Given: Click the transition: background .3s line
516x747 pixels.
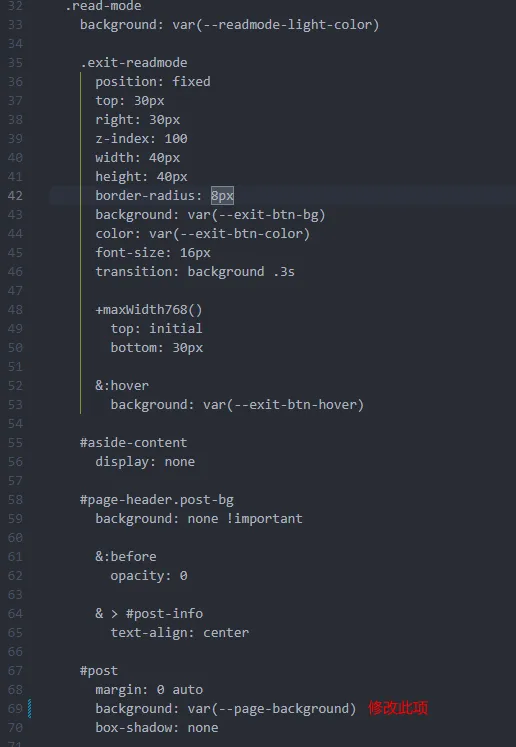Looking at the screenshot, I should 195,272.
